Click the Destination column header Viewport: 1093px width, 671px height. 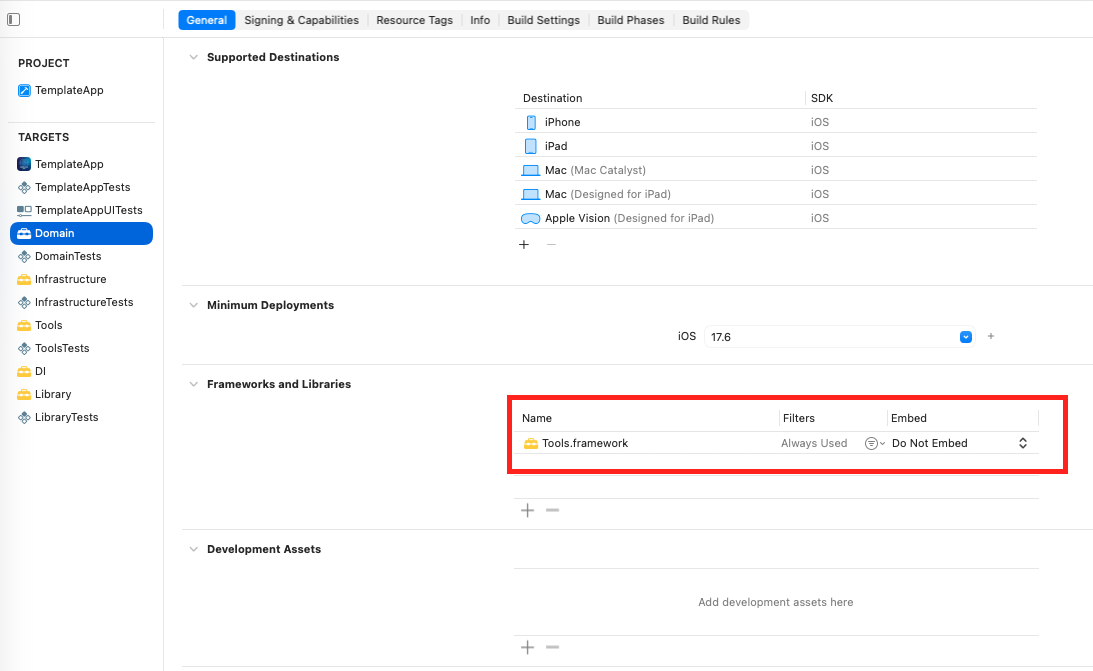(x=553, y=98)
